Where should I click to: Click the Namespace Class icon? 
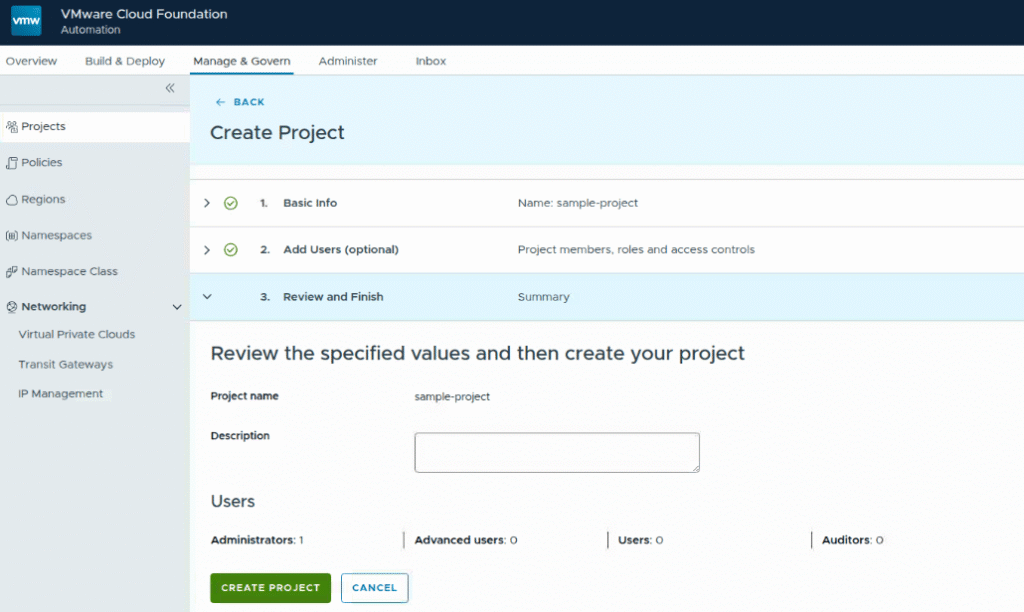12,272
